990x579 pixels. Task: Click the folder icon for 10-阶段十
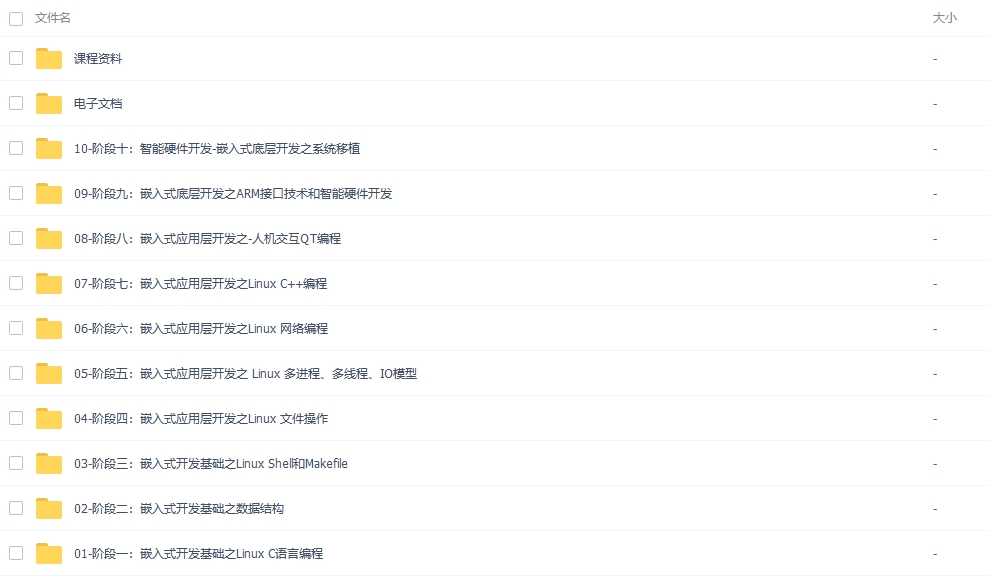click(49, 149)
